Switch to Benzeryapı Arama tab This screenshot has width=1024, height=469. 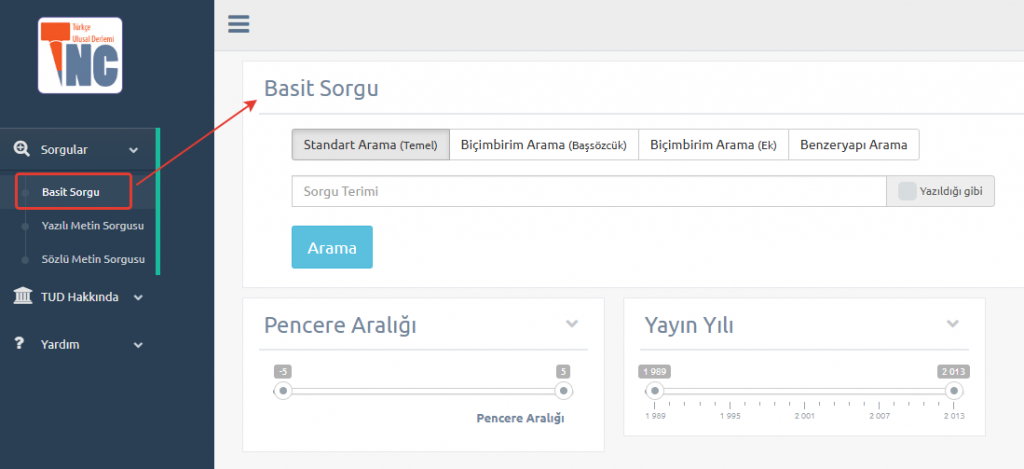pos(853,145)
